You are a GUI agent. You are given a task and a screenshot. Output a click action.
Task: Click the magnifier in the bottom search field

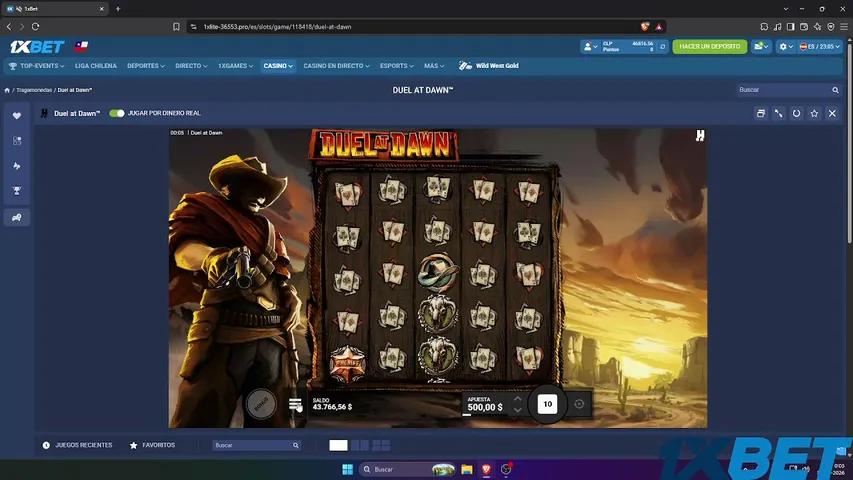(295, 445)
